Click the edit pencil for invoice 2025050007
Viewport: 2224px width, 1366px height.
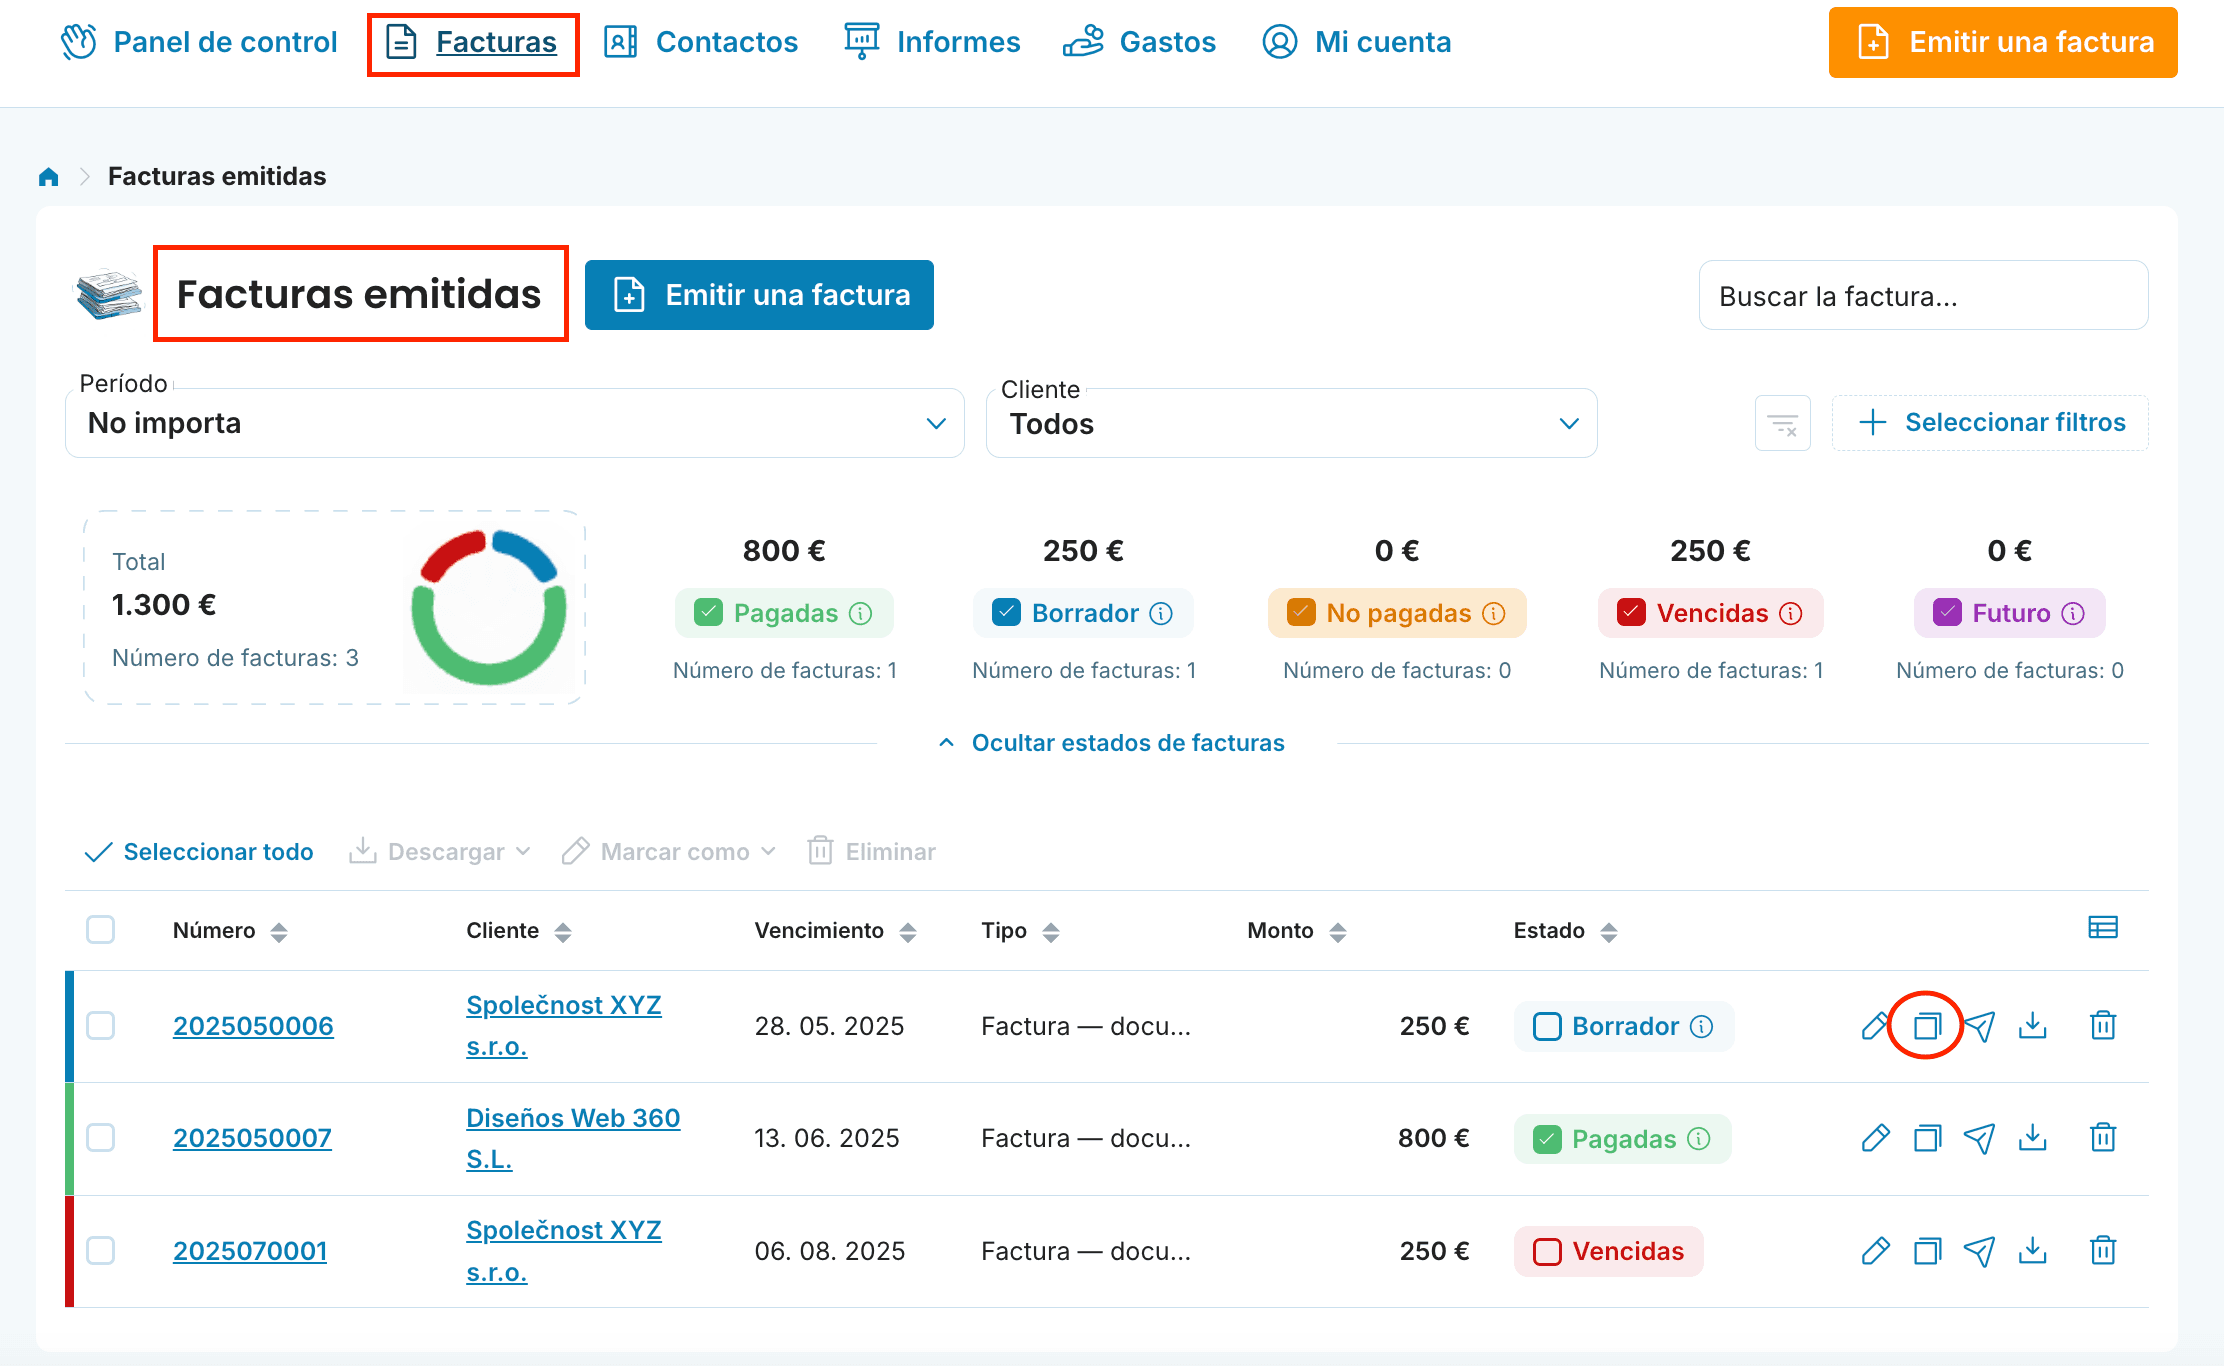[1875, 1138]
